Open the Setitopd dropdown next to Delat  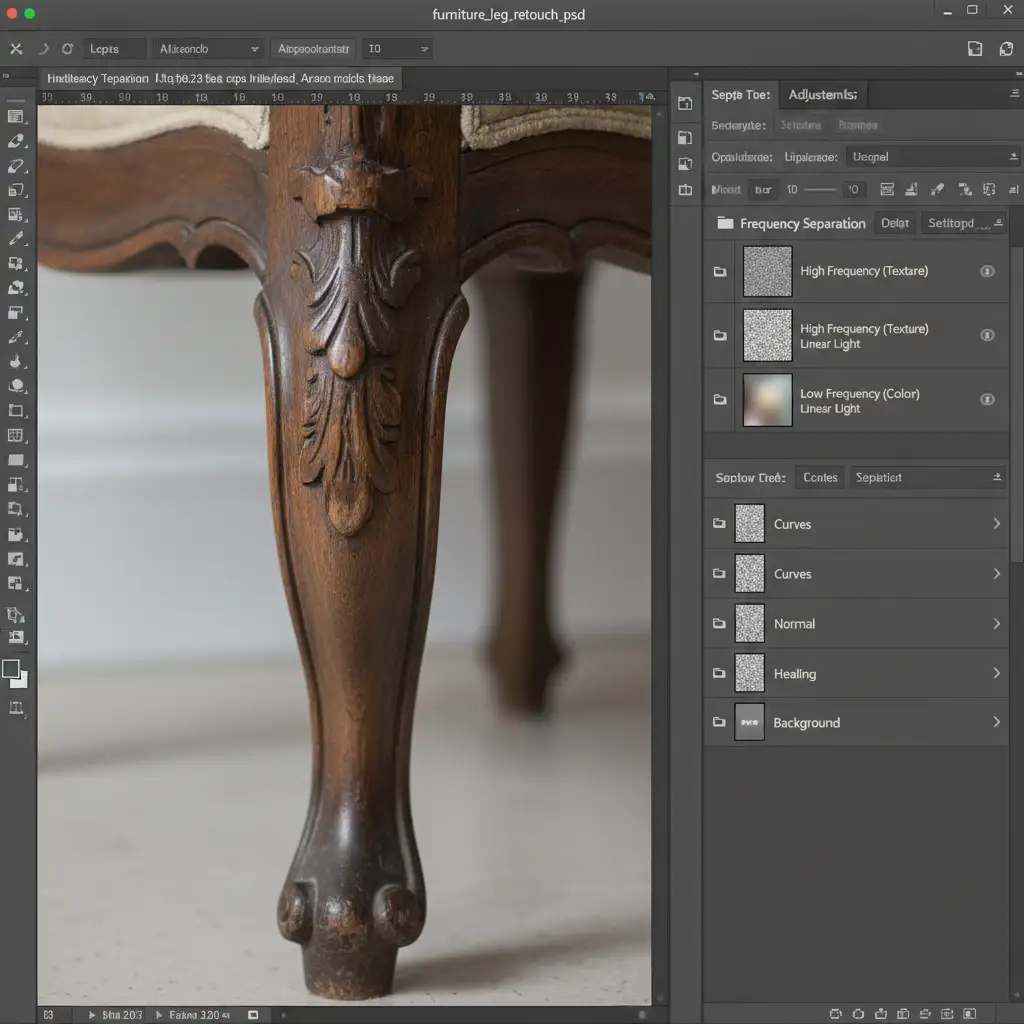962,224
